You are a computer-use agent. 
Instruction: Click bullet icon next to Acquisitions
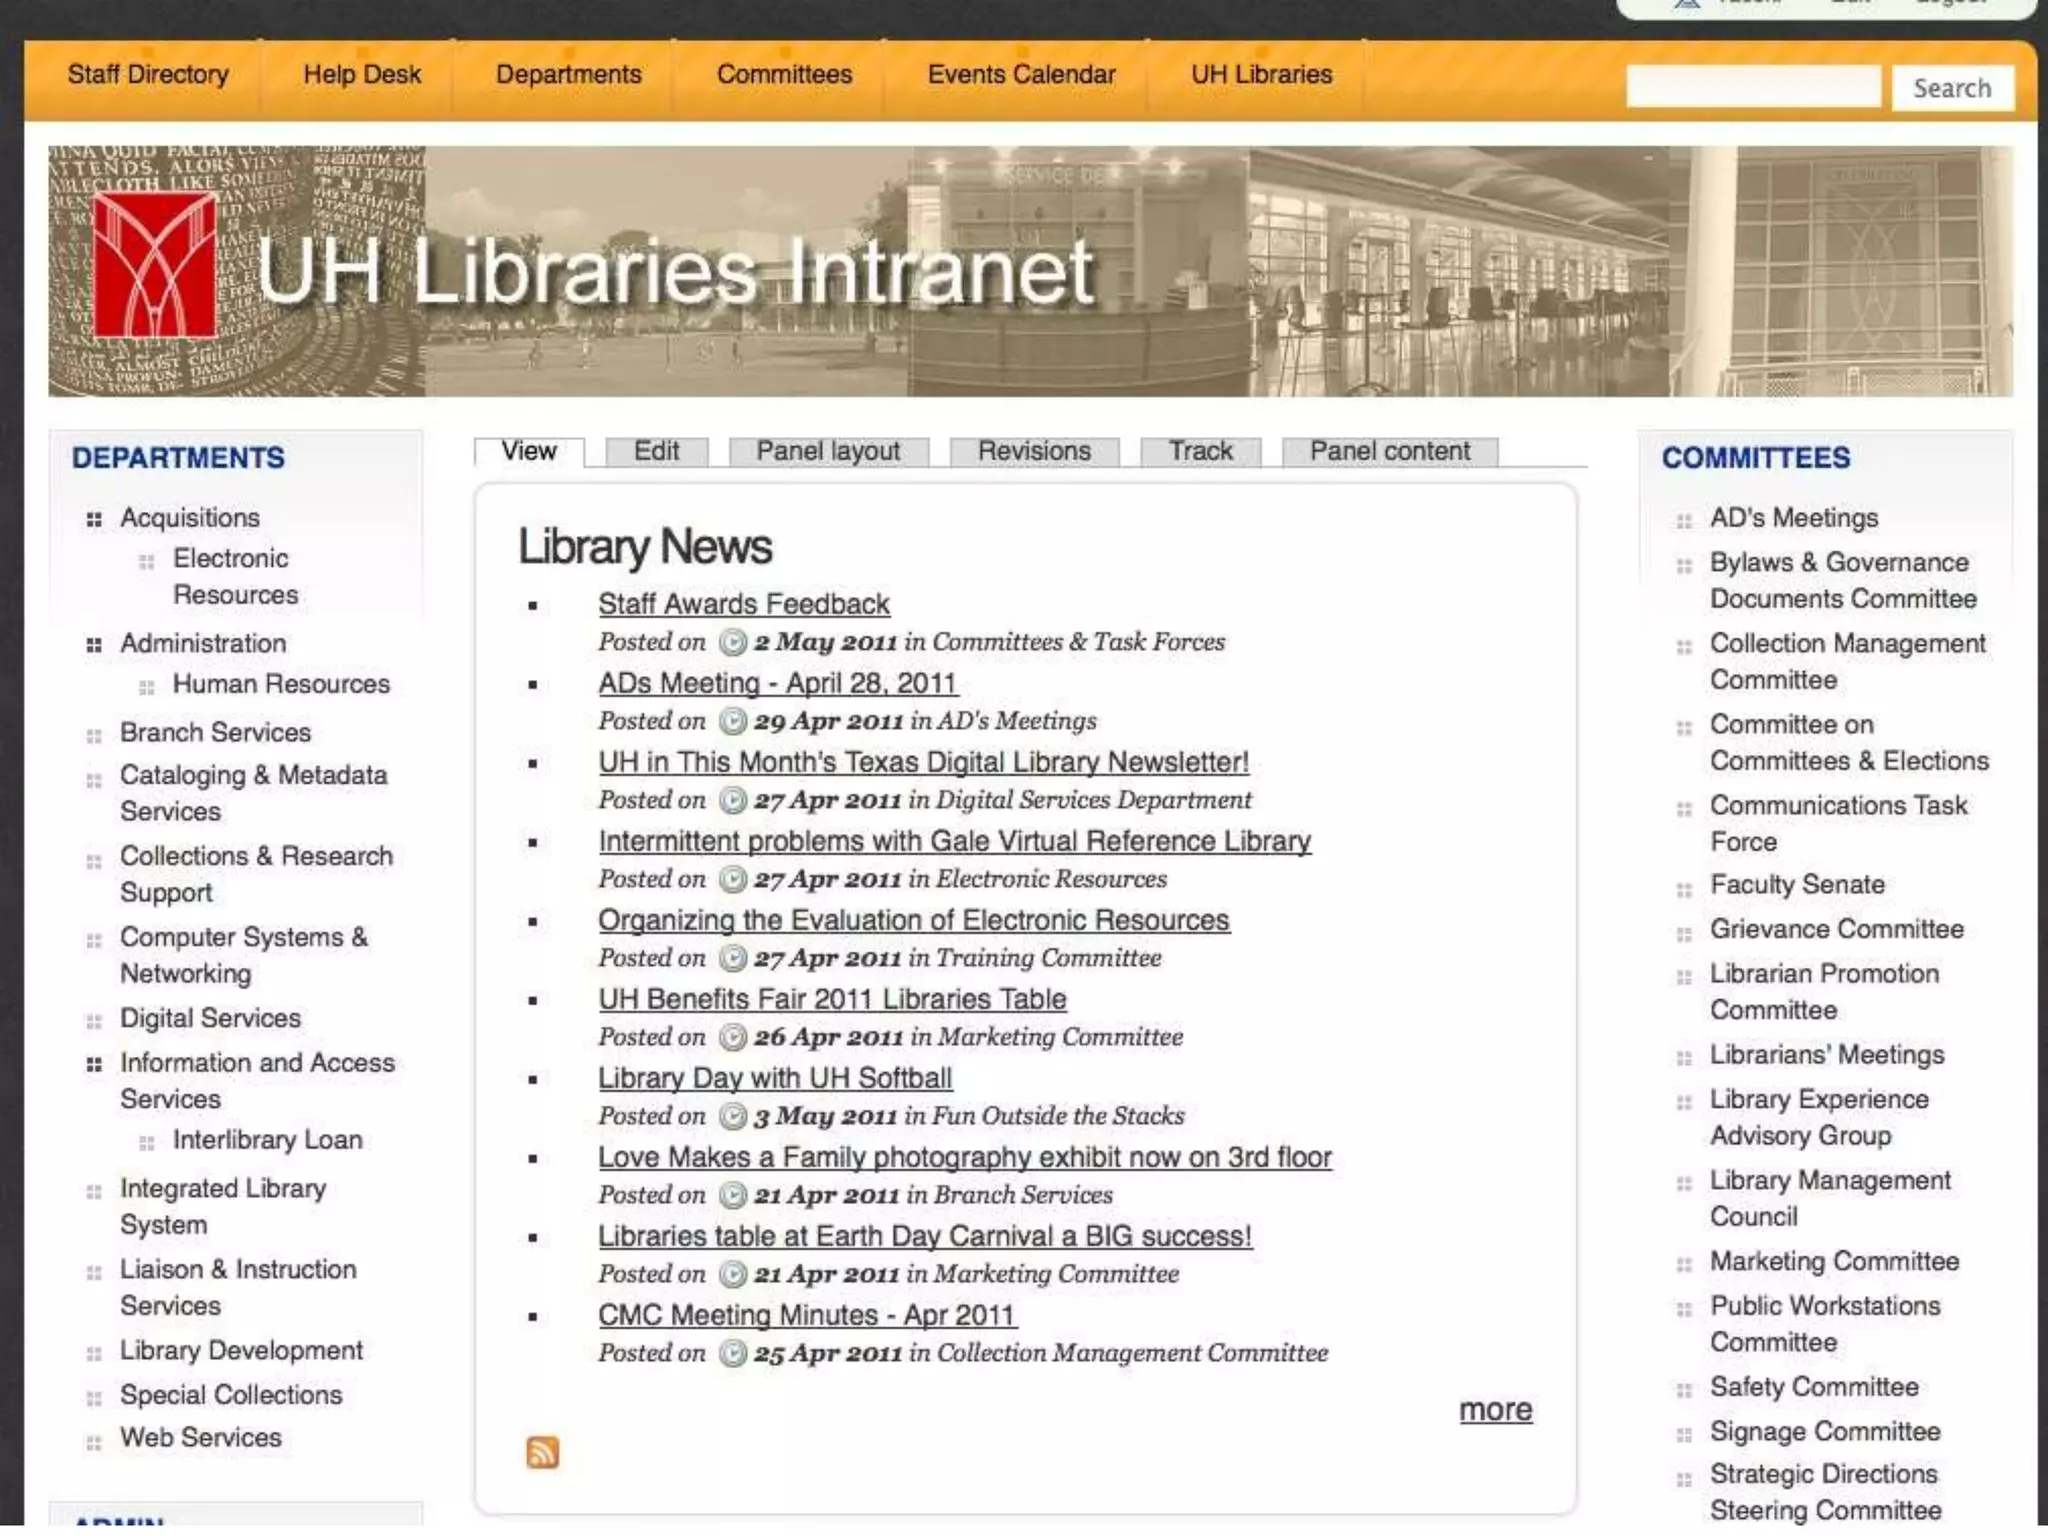pyautogui.click(x=94, y=519)
